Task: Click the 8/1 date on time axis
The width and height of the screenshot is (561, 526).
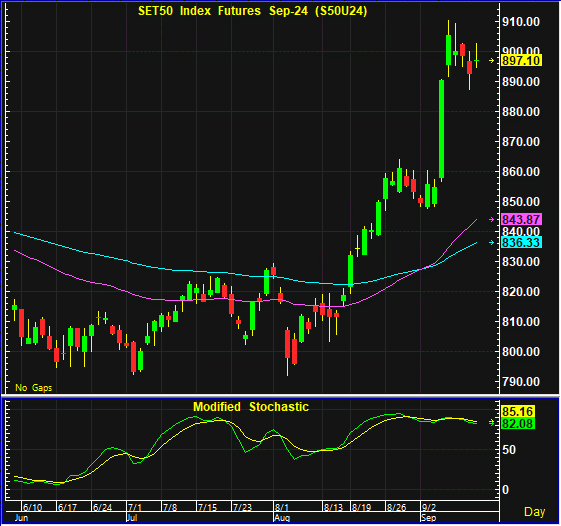Action: pos(282,507)
